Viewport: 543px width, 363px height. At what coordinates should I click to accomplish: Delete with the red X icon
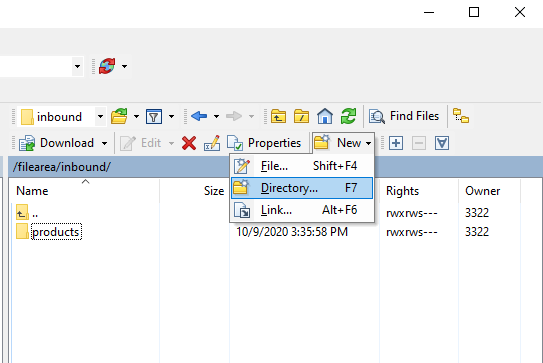click(189, 143)
